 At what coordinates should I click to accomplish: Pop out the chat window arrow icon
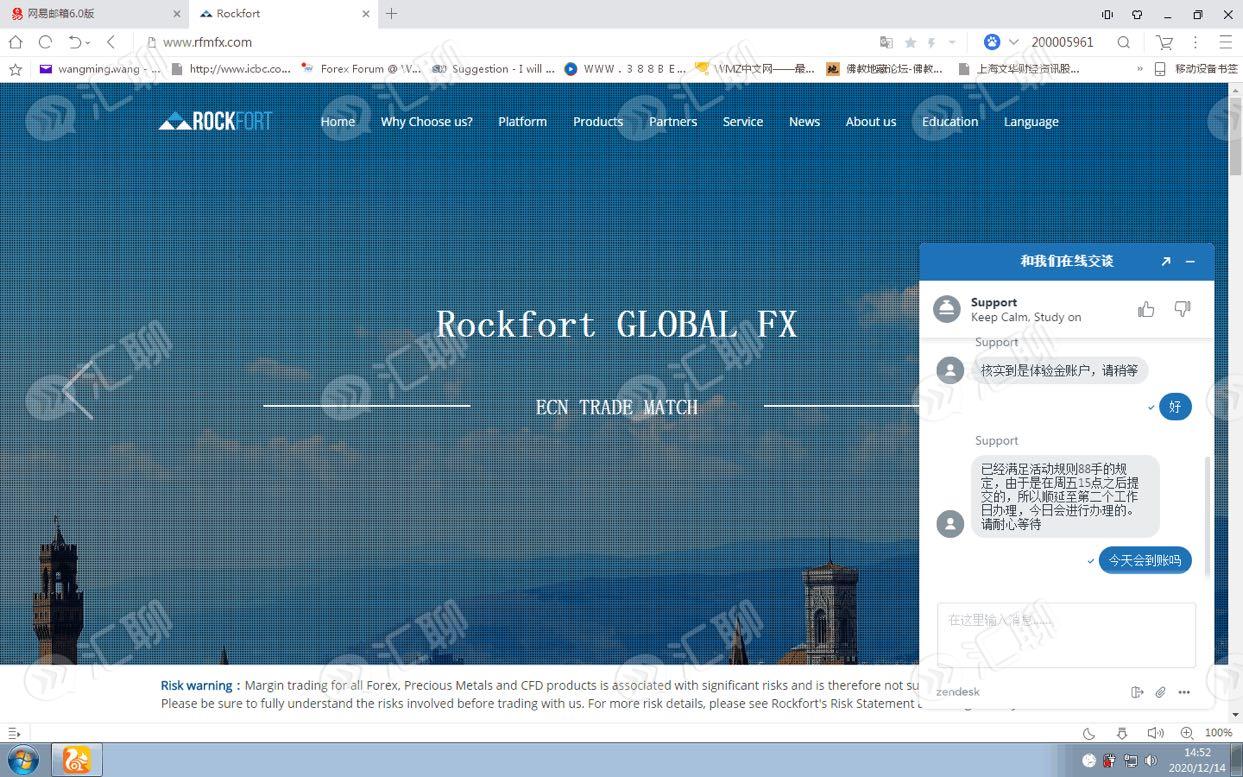tap(1165, 261)
